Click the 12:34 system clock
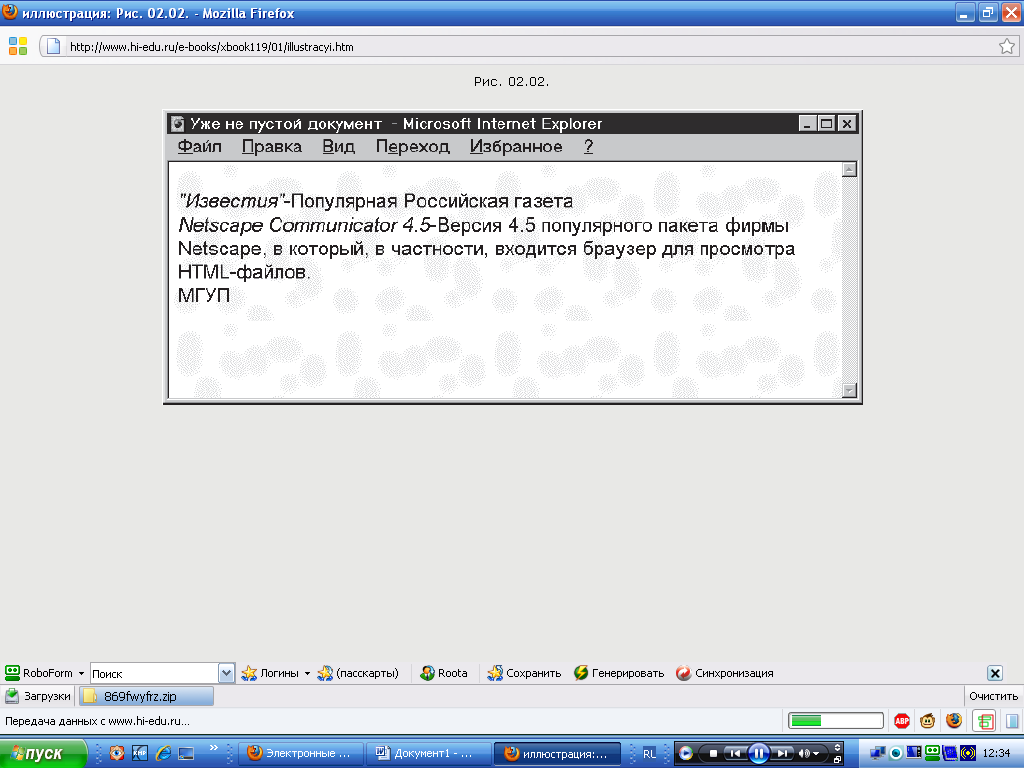 [x=997, y=754]
